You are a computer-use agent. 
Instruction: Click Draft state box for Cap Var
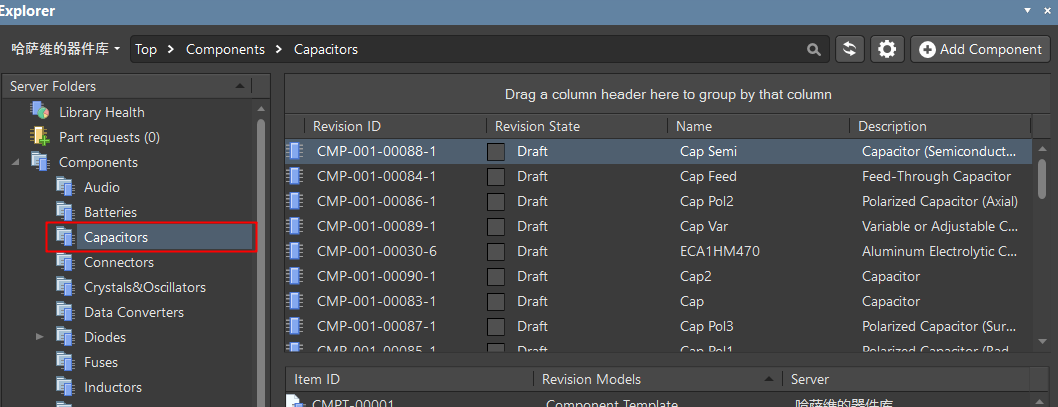(x=496, y=227)
